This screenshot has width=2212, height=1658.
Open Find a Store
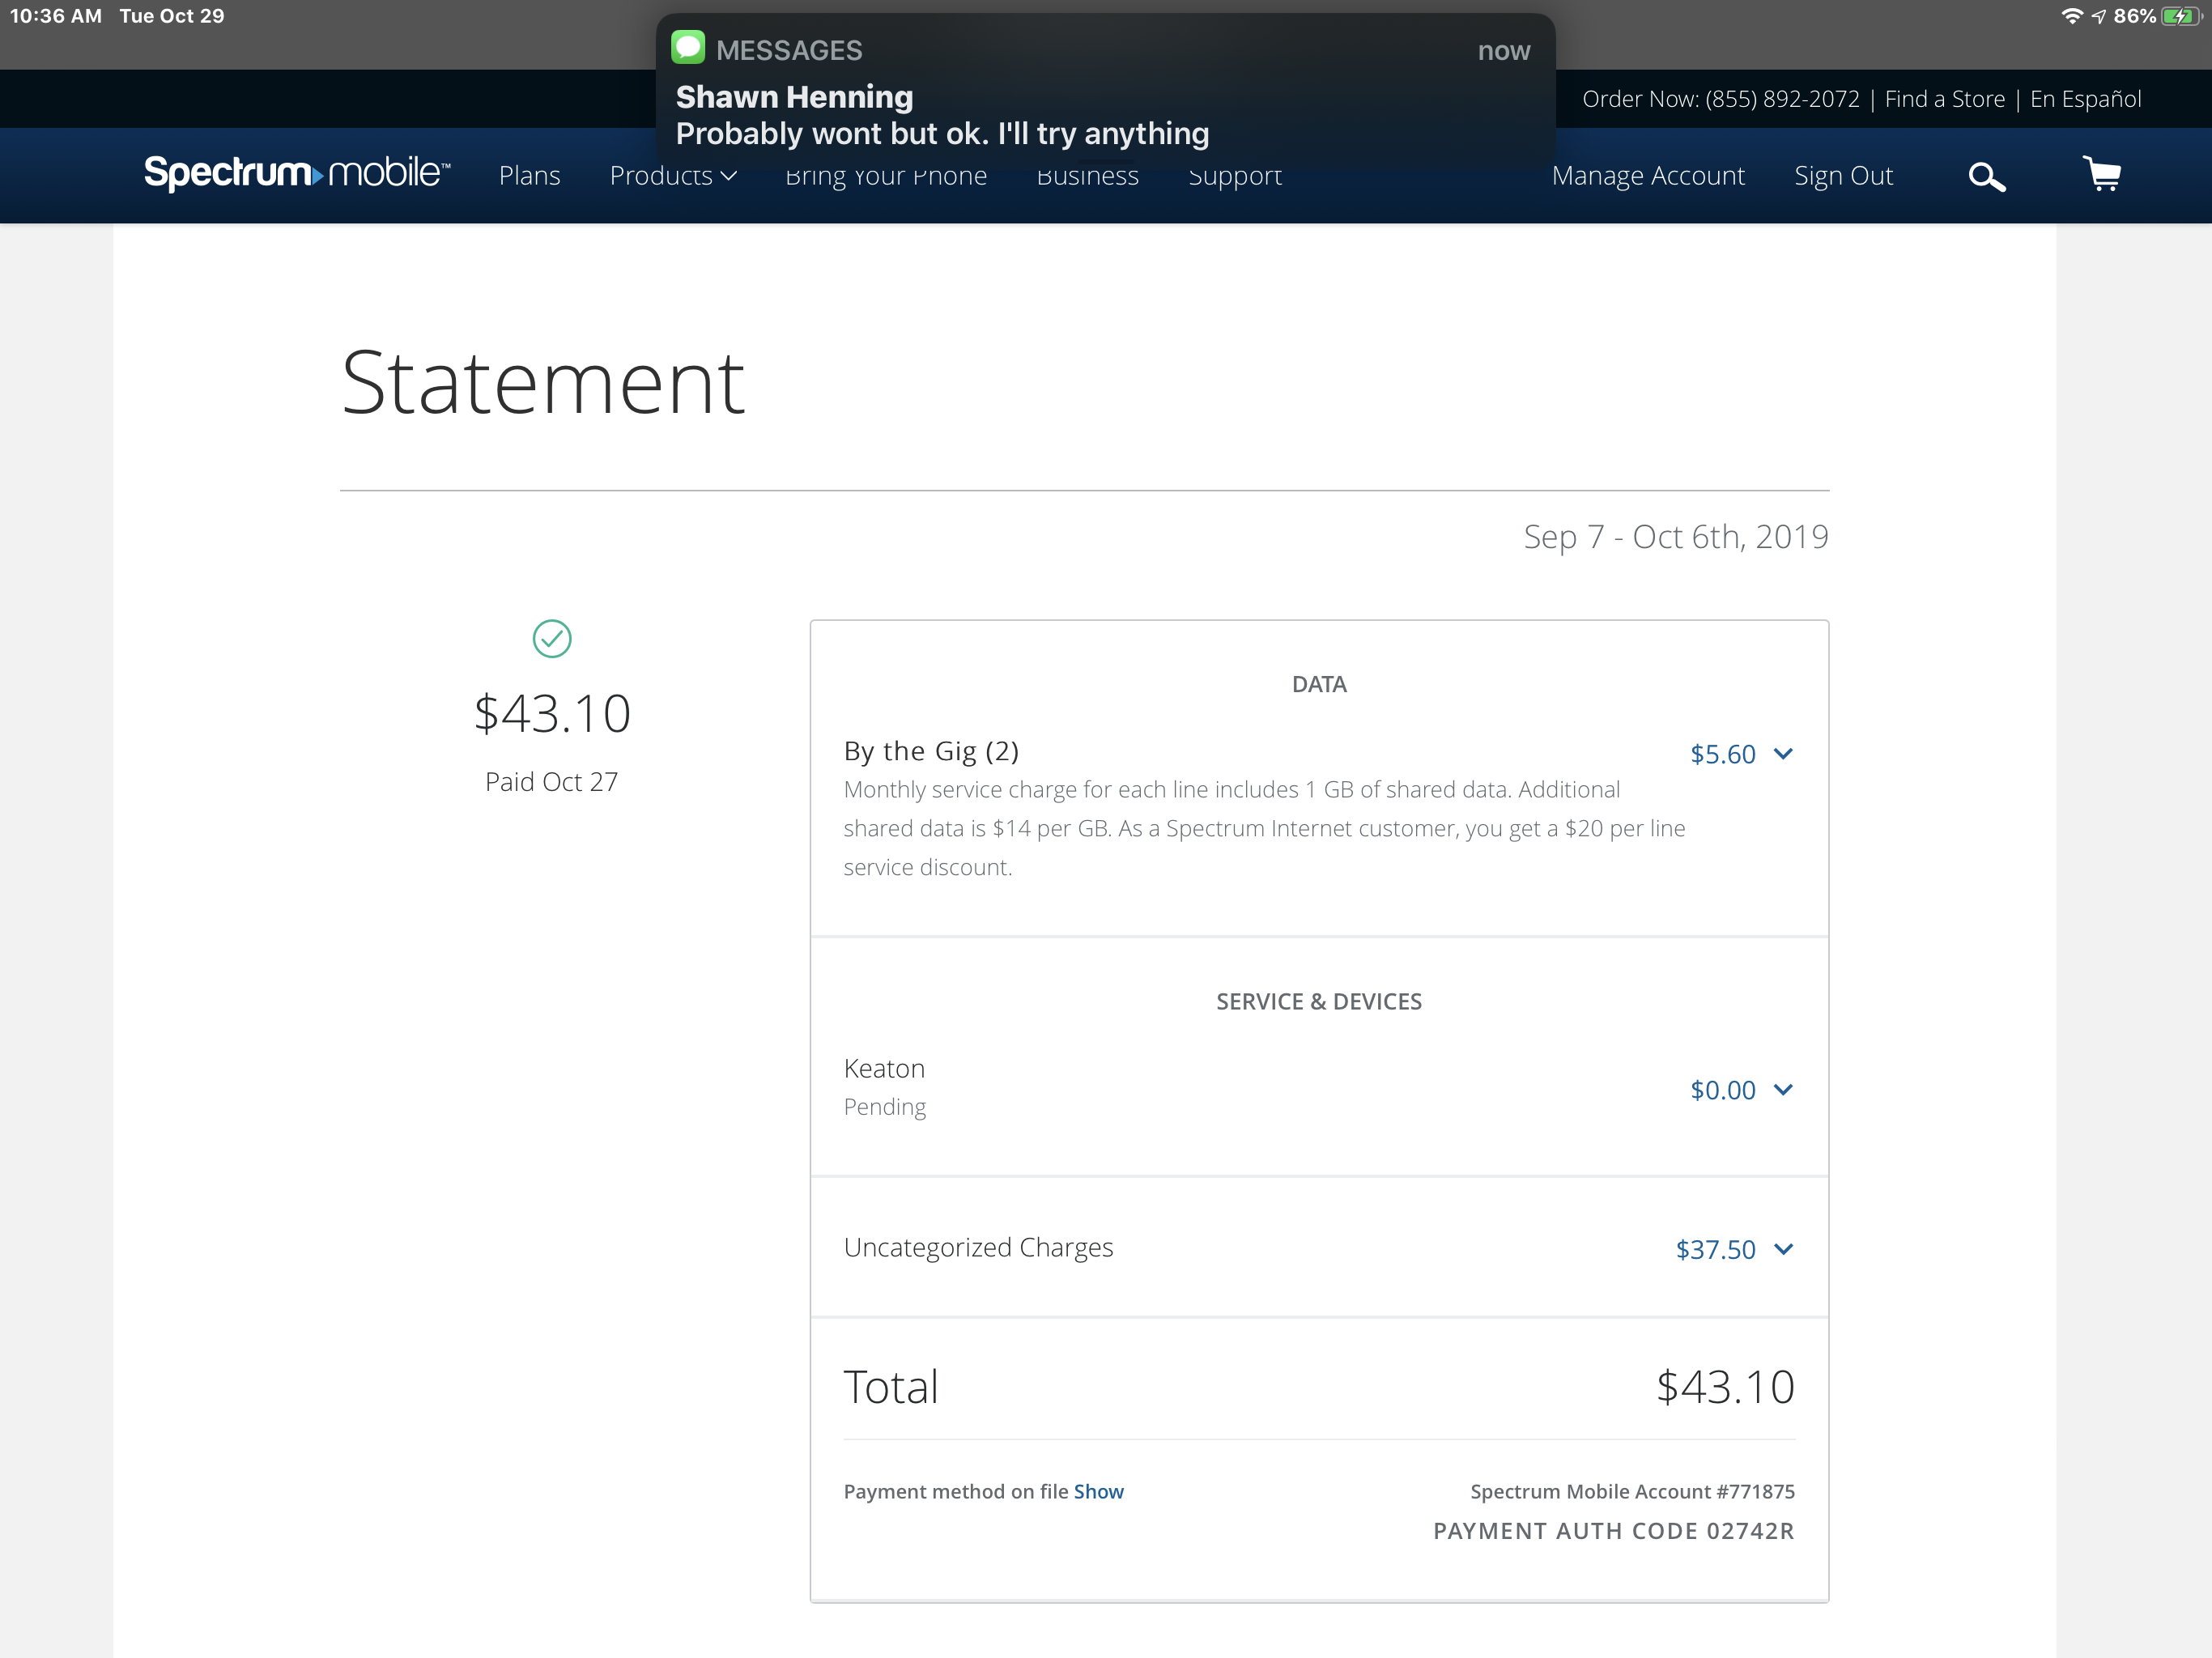coord(1944,98)
